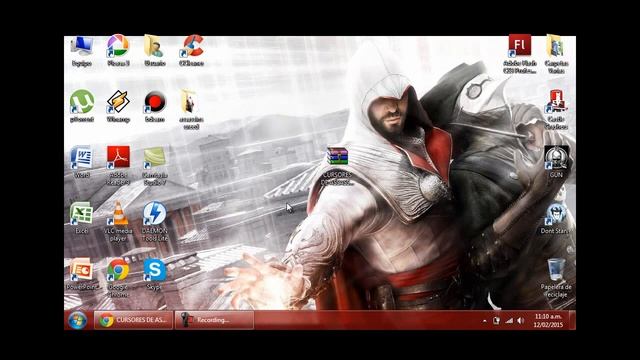Viewport: 640px width, 360px height.
Task: Launch the Winamp shortcut
Action: click(118, 106)
